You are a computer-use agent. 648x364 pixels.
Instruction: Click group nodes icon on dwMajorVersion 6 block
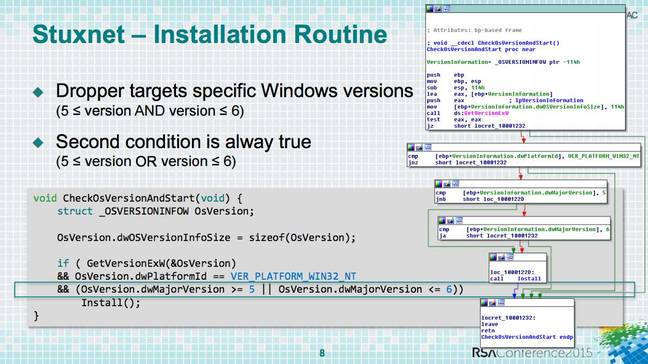point(458,220)
